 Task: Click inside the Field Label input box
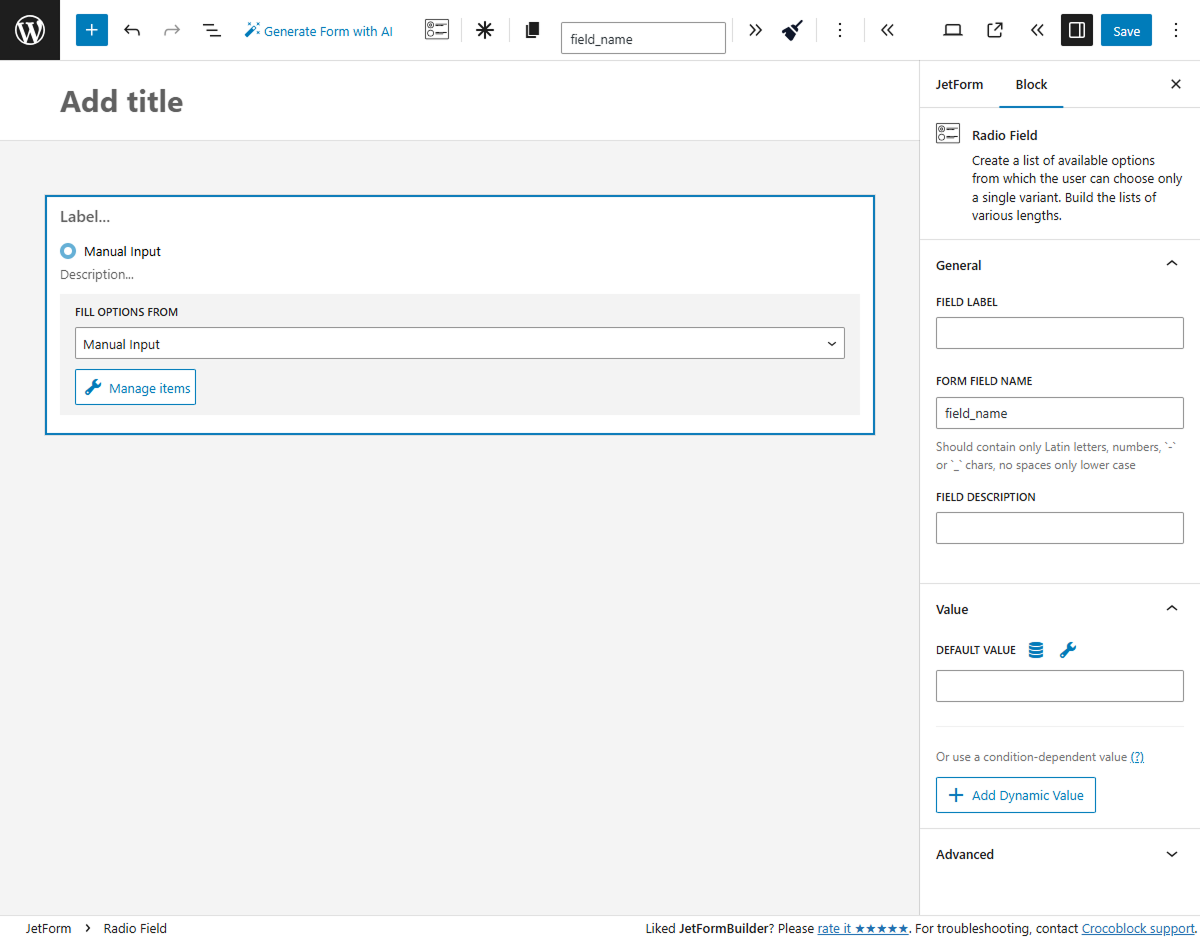(x=1059, y=332)
